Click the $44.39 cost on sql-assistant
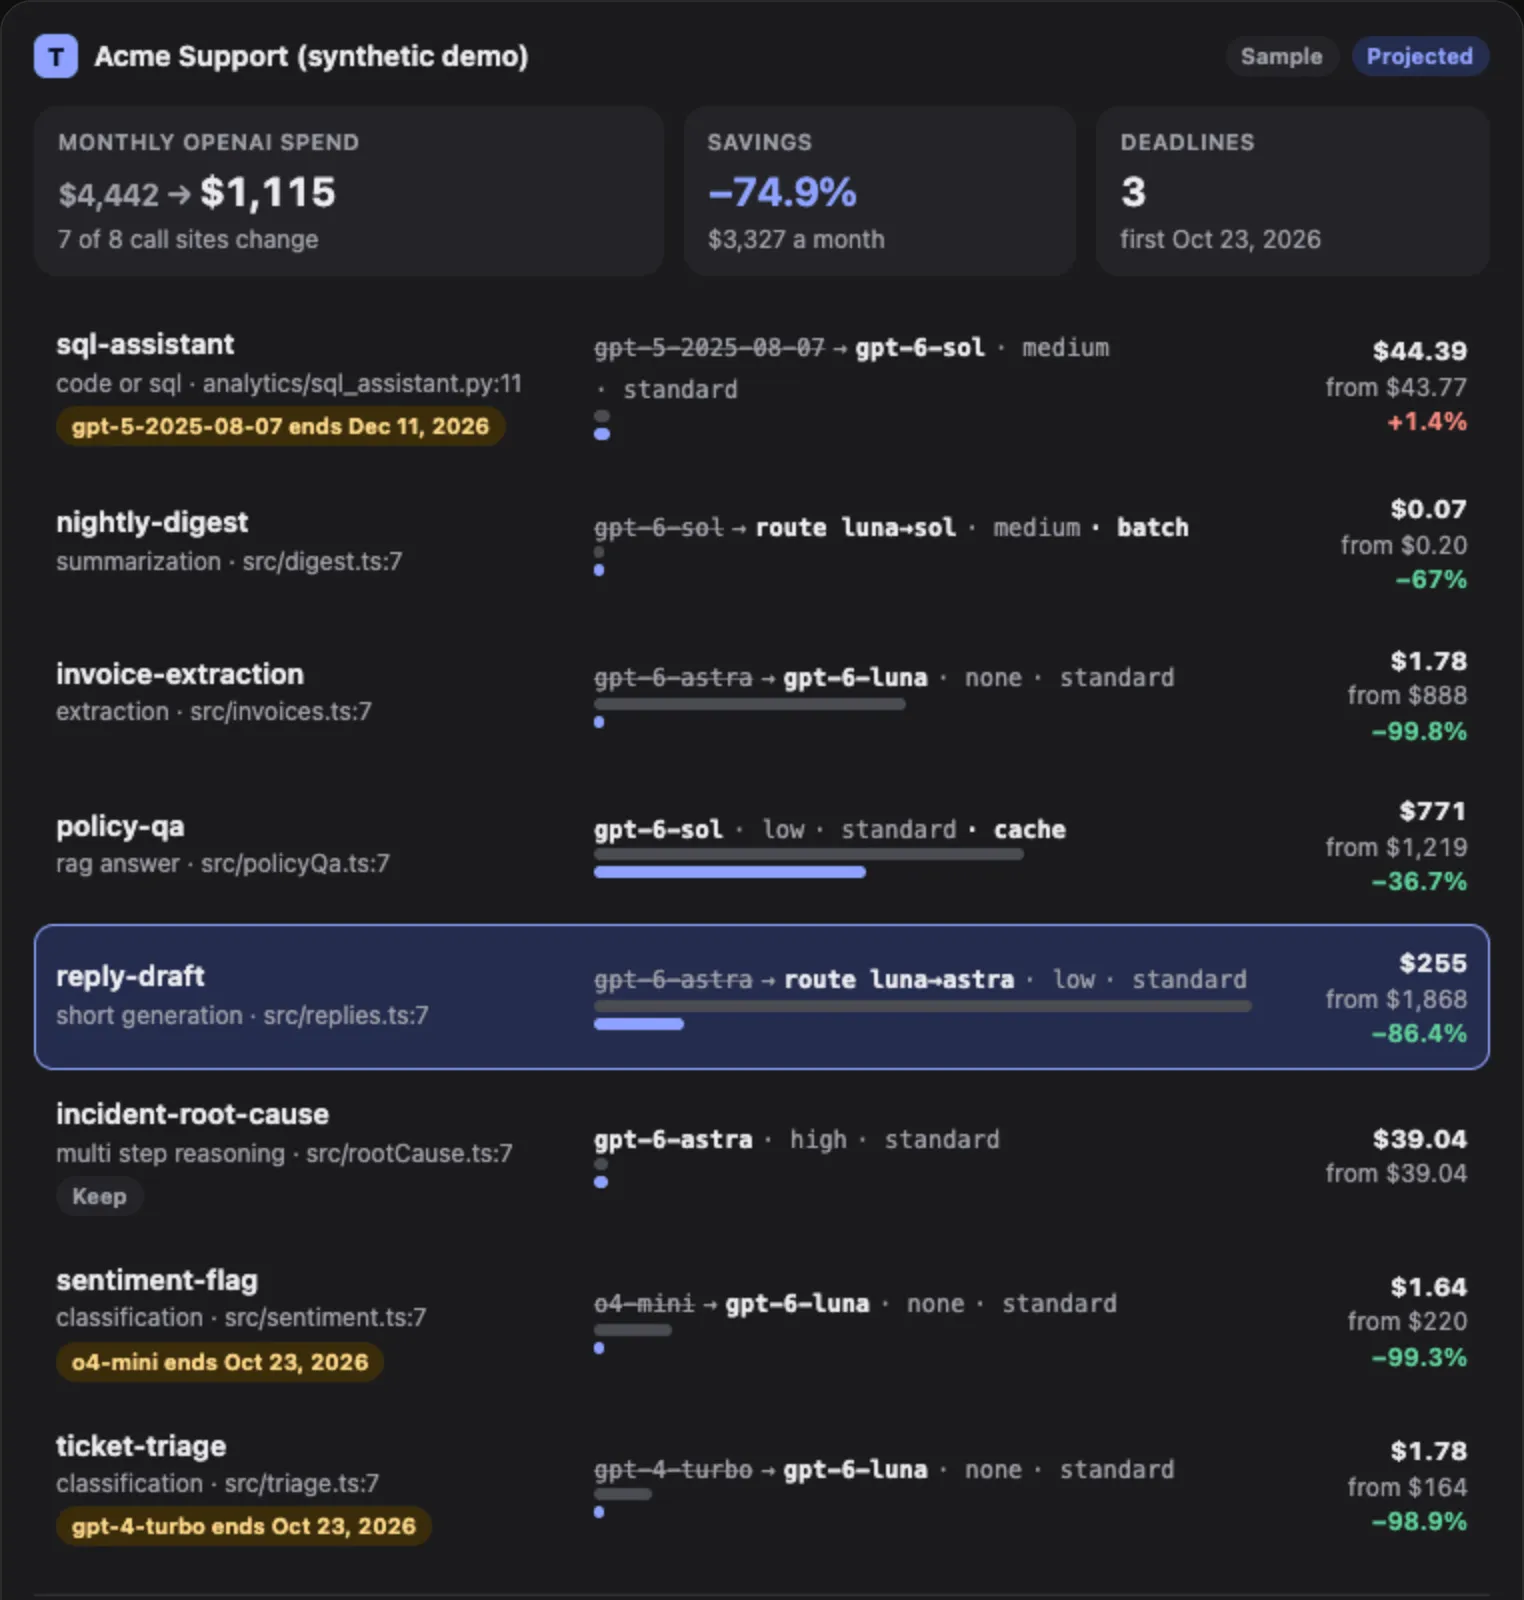The height and width of the screenshot is (1600, 1524). click(1420, 351)
